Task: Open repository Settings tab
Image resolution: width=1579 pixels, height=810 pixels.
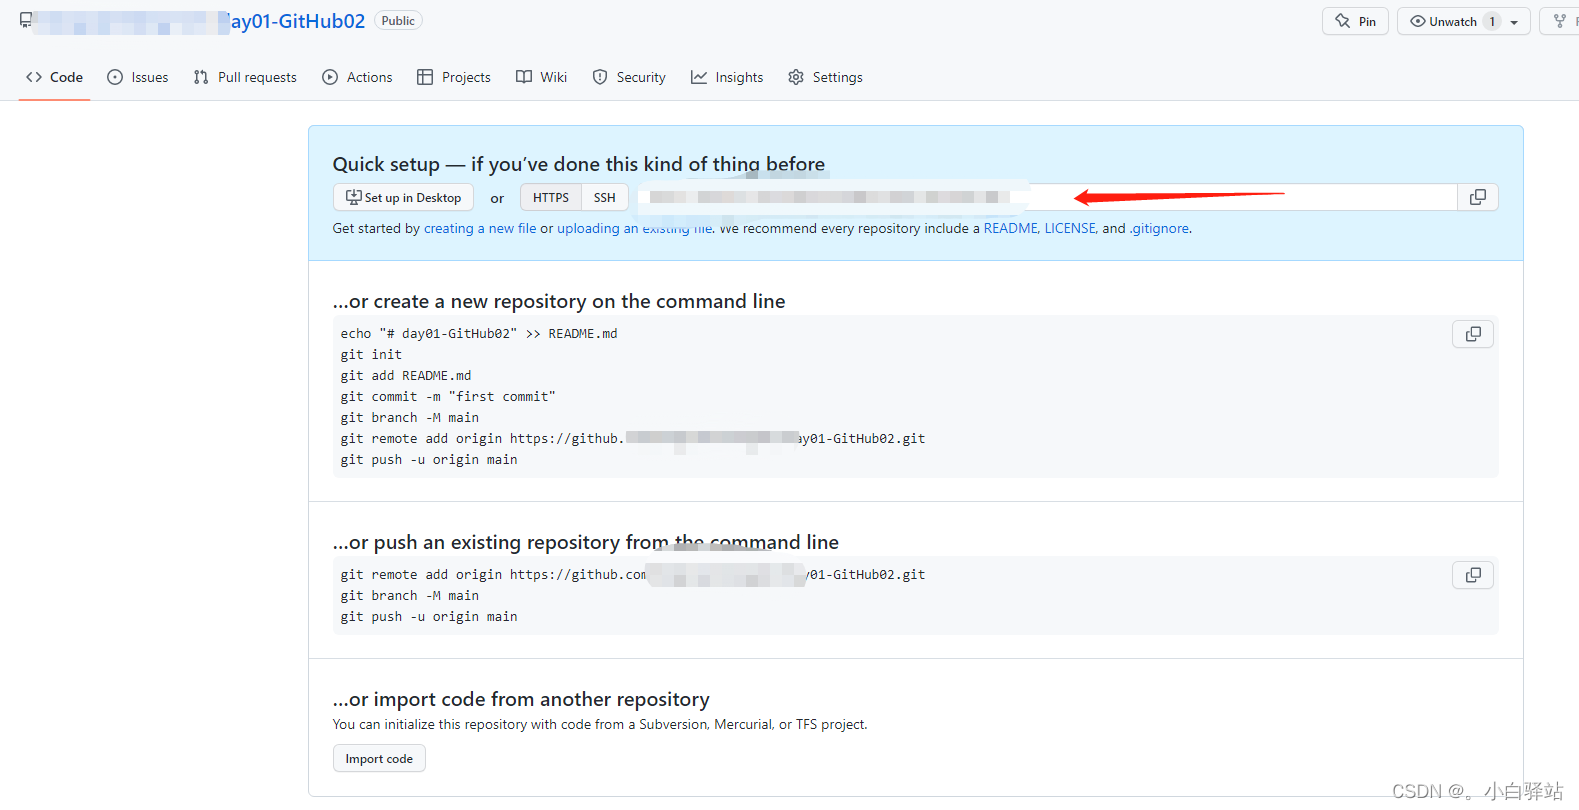Action: [825, 77]
